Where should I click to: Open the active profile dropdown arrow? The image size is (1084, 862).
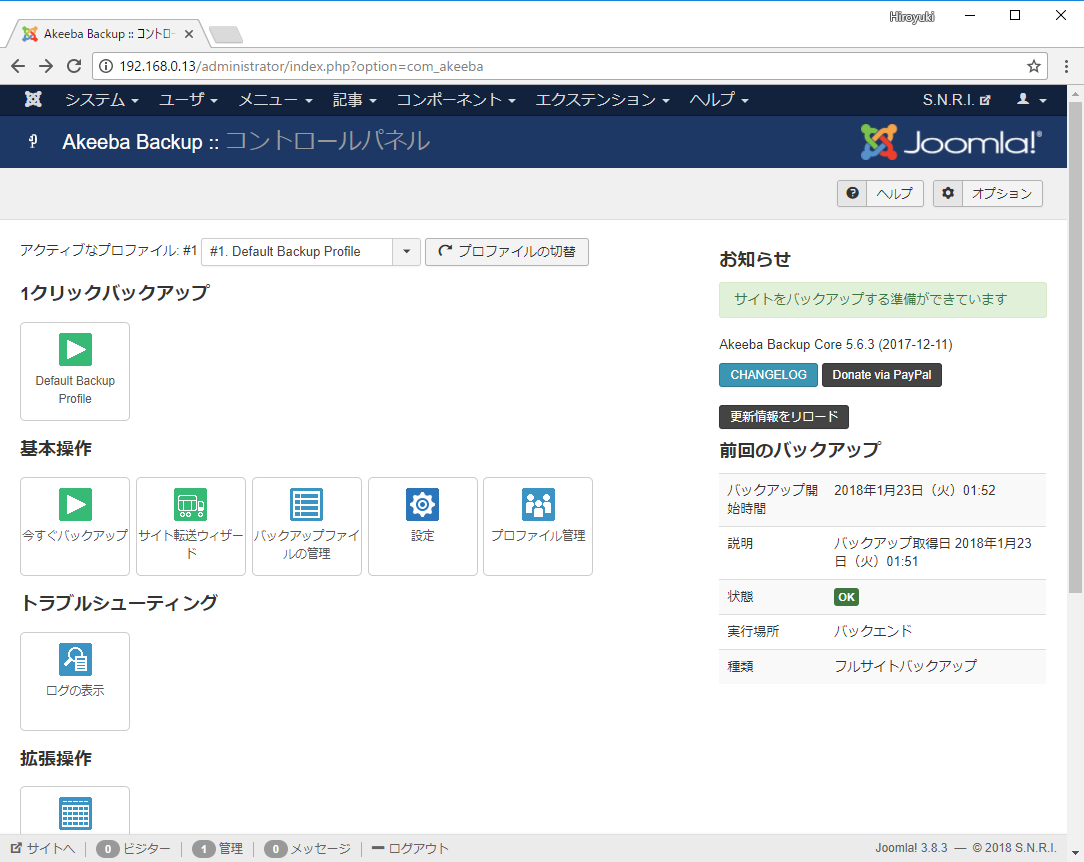tap(406, 252)
